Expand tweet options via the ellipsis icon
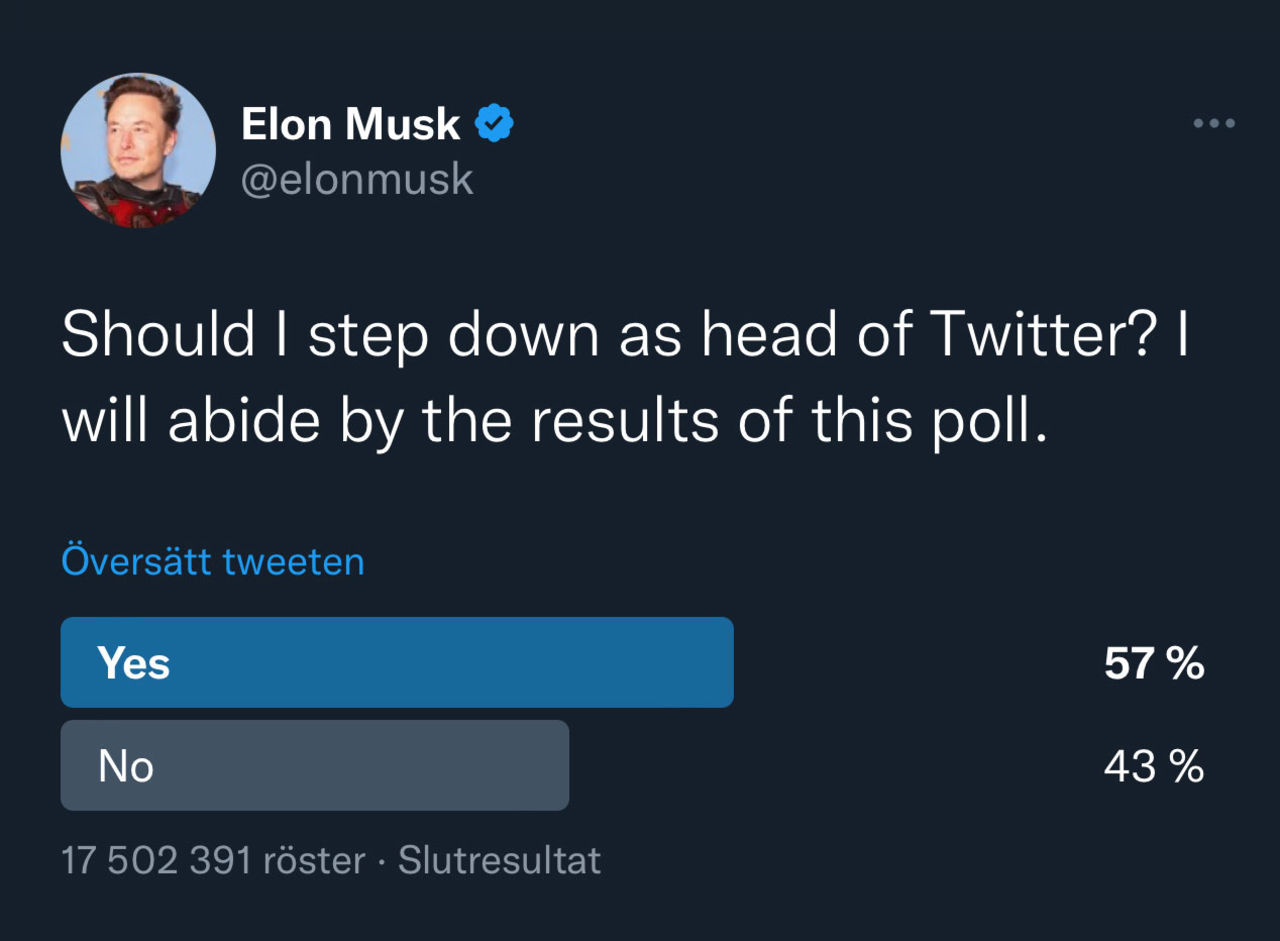Viewport: 1280px width, 941px height. (x=1213, y=122)
